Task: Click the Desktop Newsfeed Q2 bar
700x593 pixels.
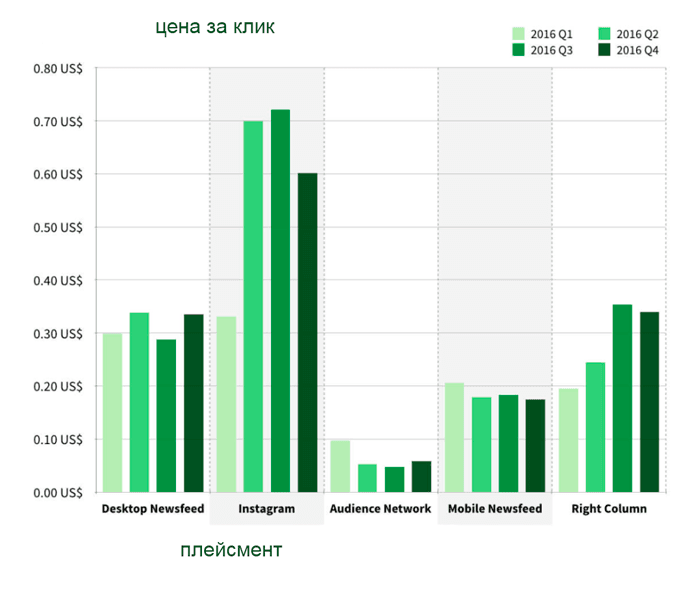Action: tap(139, 402)
